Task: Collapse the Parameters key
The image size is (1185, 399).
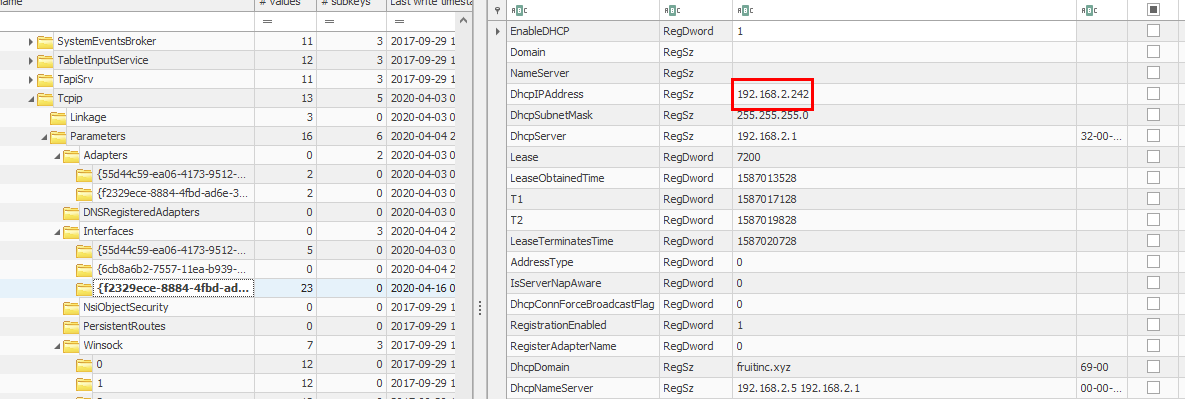Action: tap(44, 137)
